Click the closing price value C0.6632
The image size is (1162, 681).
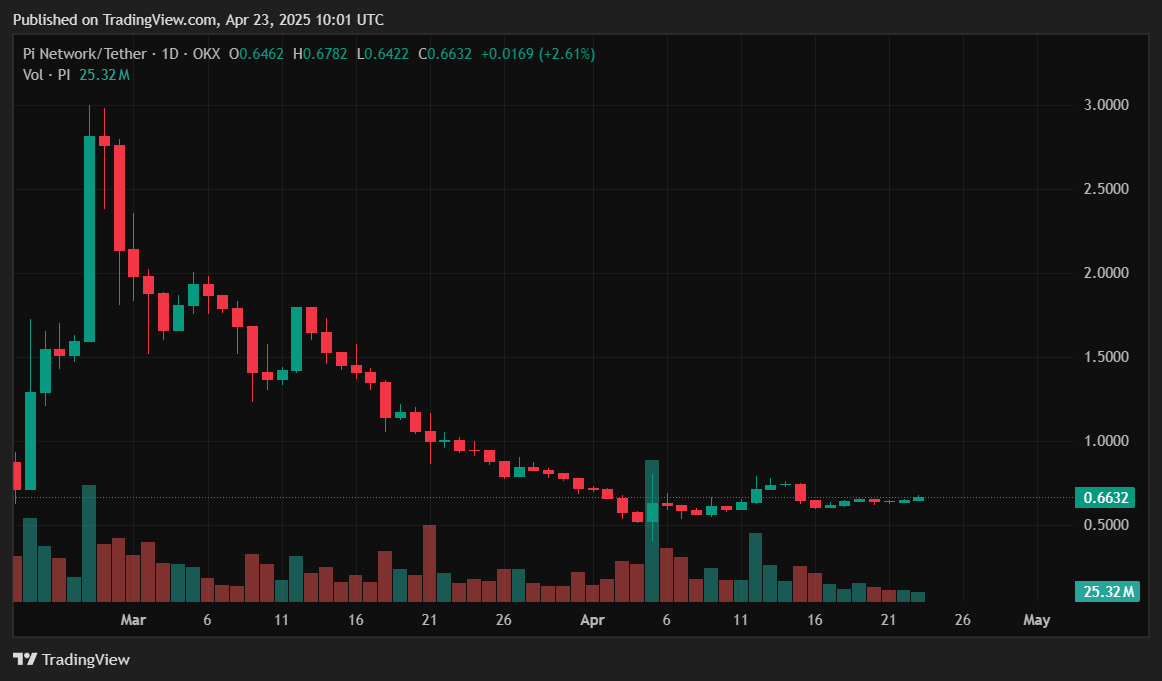pyautogui.click(x=444, y=54)
